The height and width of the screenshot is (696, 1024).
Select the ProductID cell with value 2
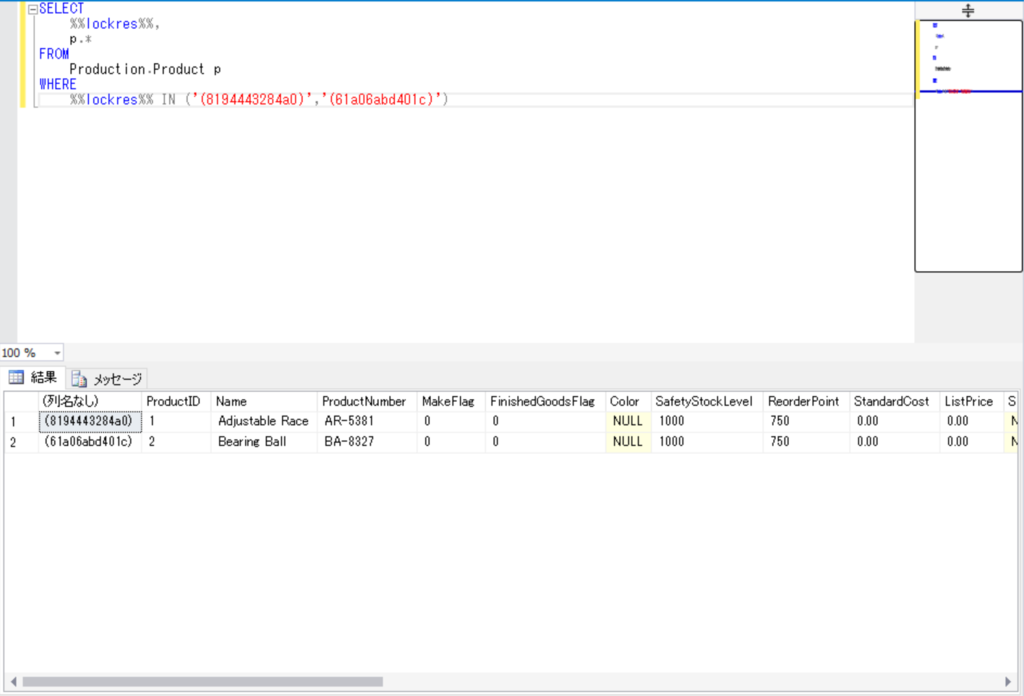click(x=176, y=442)
